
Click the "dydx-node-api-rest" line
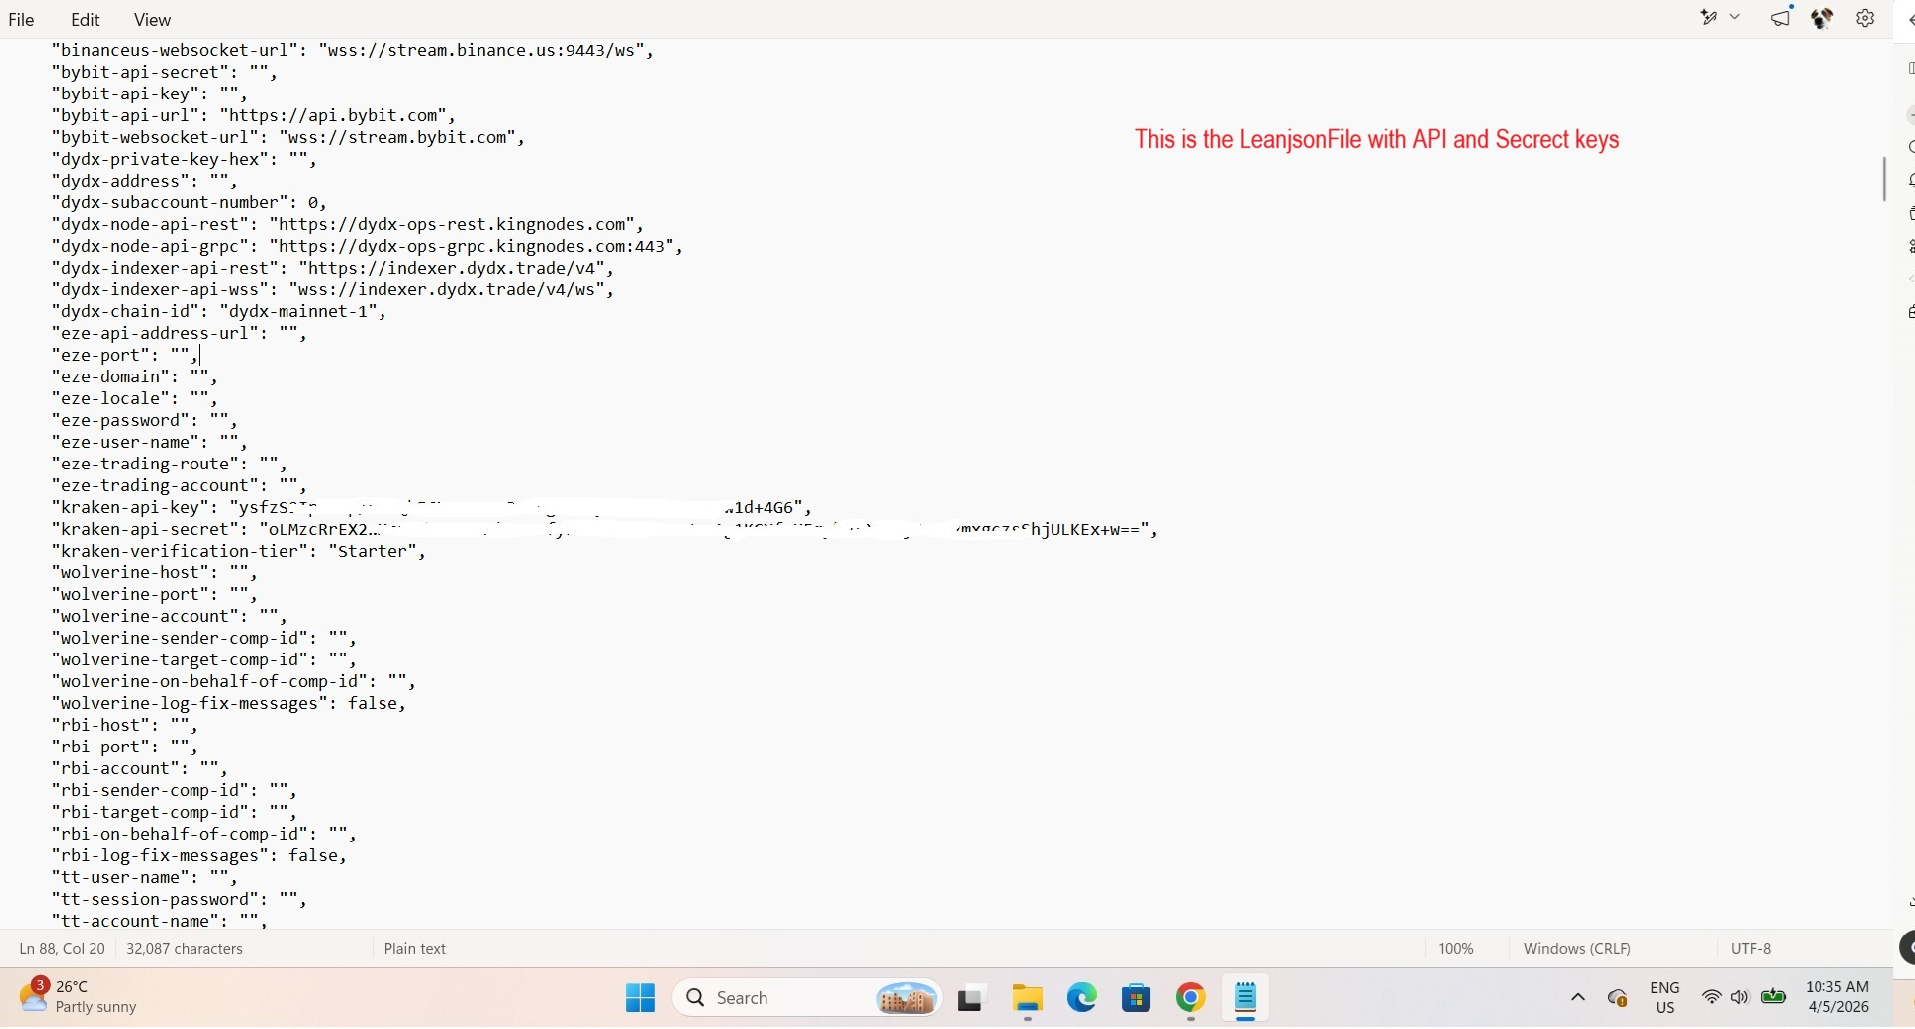(348, 224)
